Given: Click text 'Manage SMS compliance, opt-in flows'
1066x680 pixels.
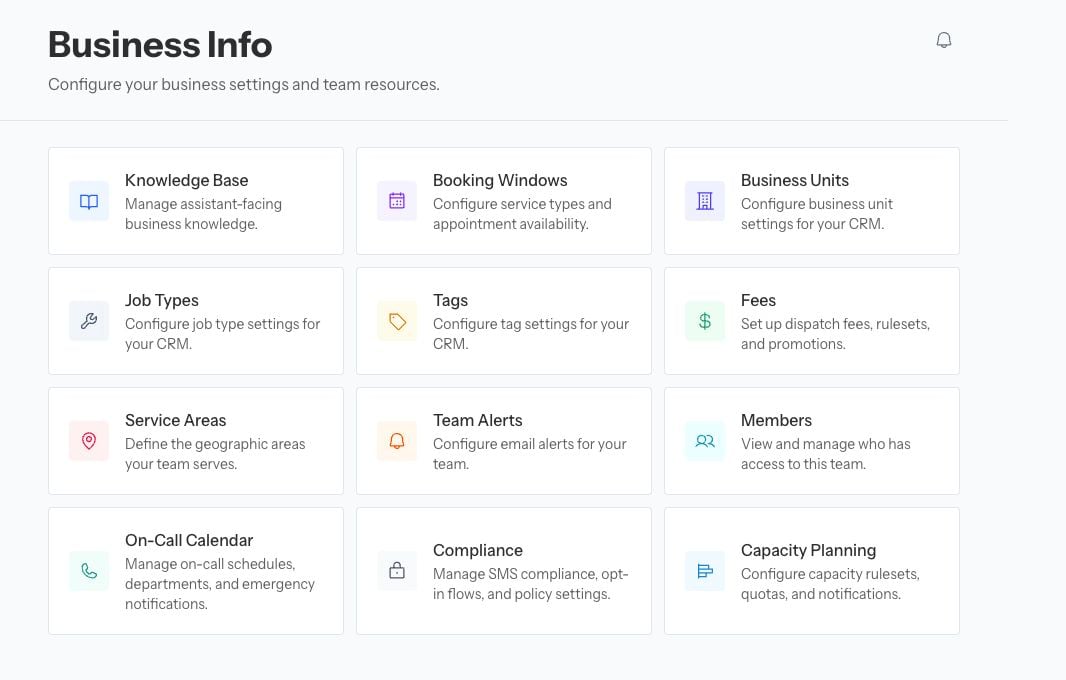Looking at the screenshot, I should click(x=530, y=583).
